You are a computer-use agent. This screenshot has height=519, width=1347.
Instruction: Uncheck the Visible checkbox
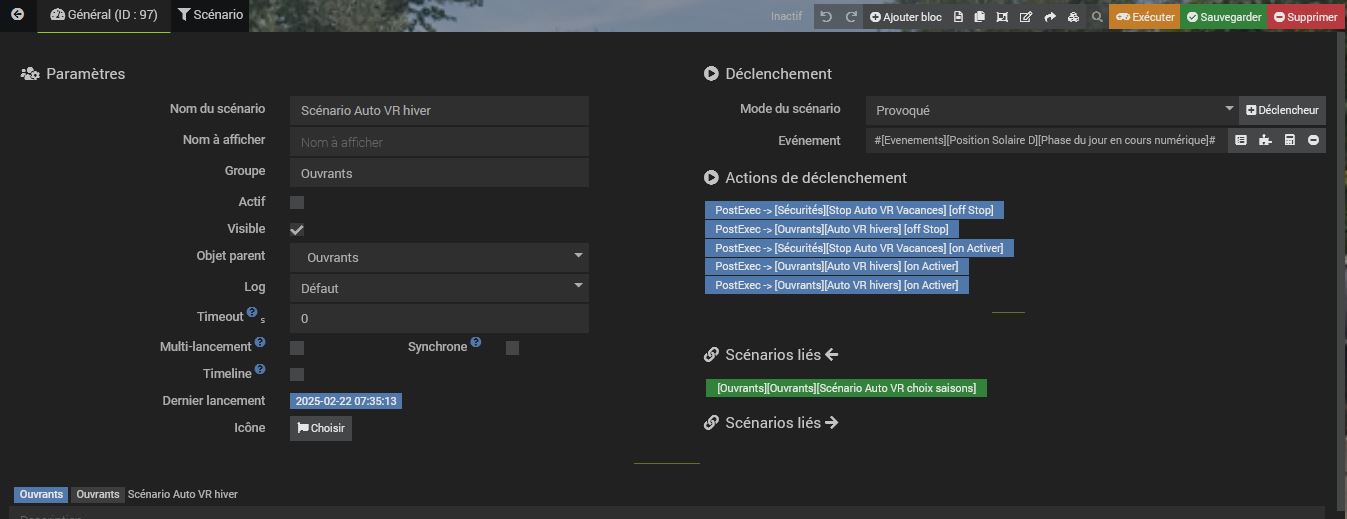297,230
